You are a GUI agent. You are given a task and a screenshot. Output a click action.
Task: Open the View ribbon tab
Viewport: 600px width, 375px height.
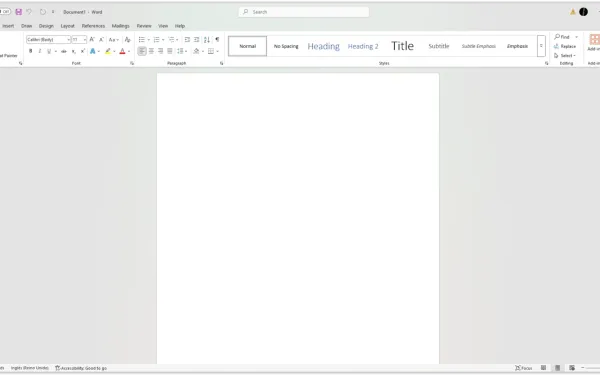pyautogui.click(x=163, y=26)
